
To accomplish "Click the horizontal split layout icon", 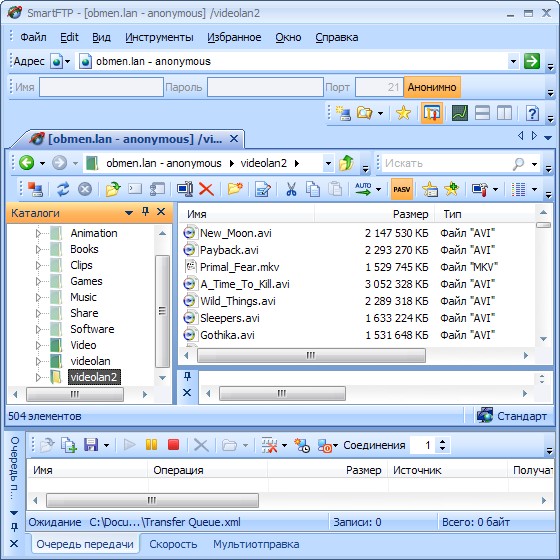I will (482, 113).
